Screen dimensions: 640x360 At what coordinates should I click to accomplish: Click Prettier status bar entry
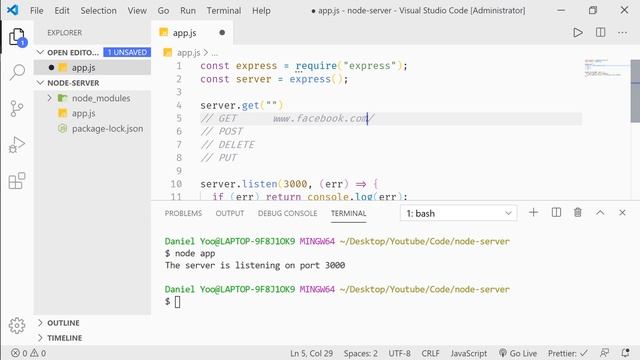point(568,353)
